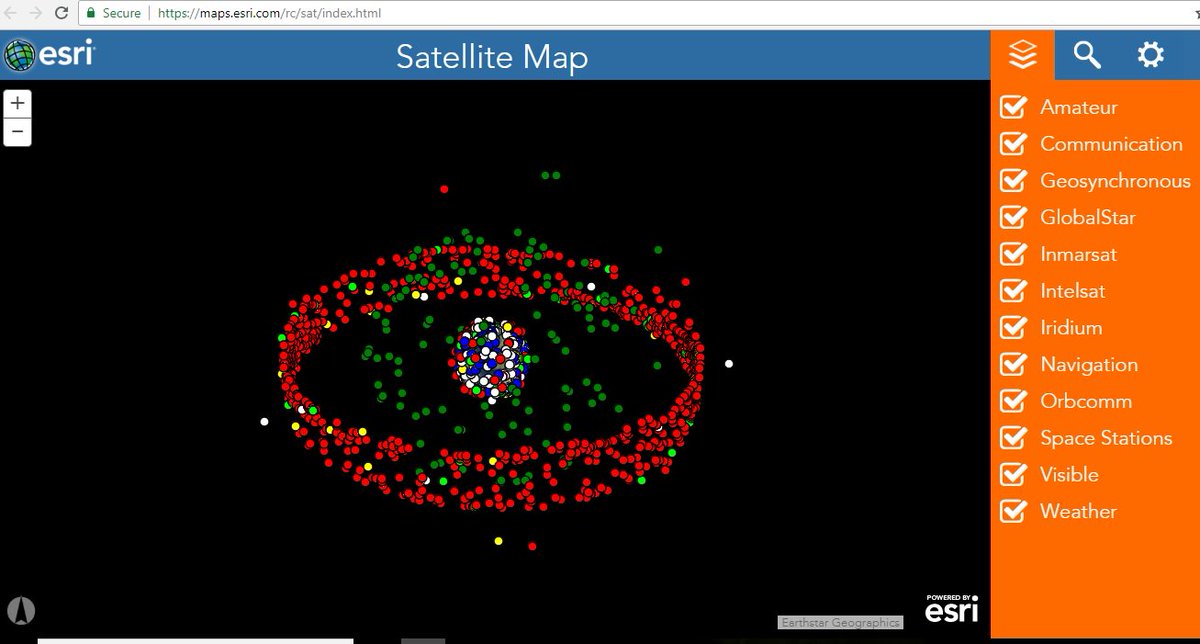Toggle the Weather satellites checkbox
1200x644 pixels.
(x=1013, y=511)
